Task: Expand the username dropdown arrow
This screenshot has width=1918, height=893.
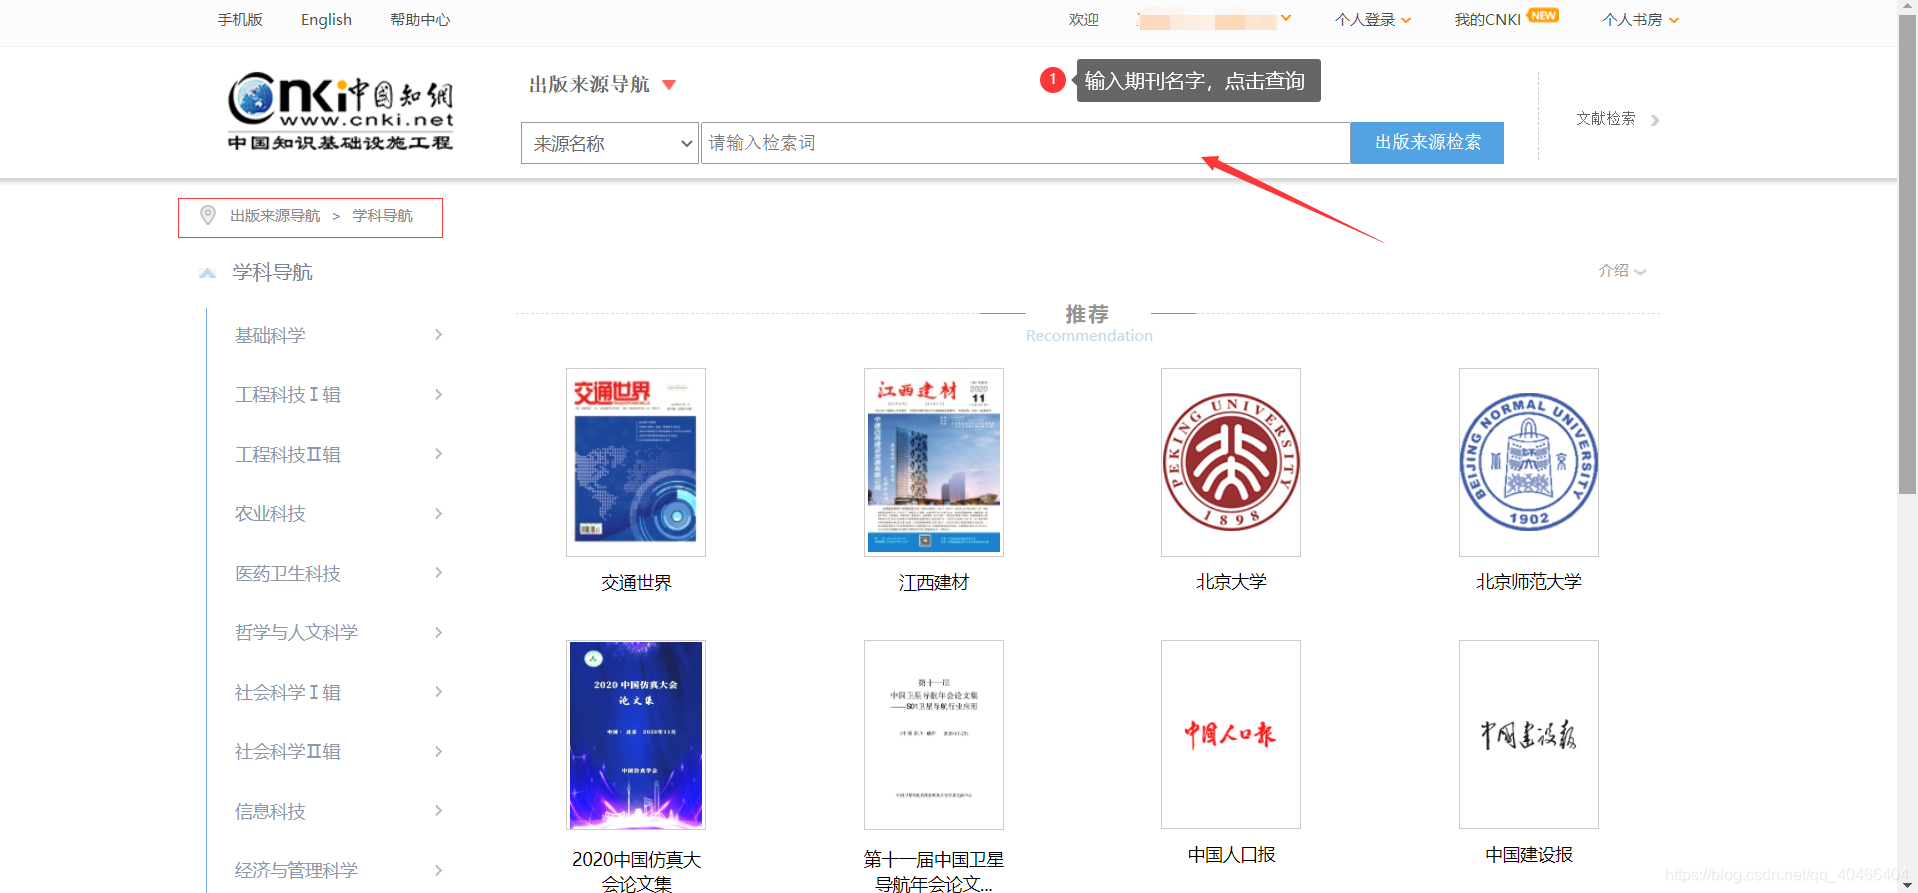Action: point(1286,18)
